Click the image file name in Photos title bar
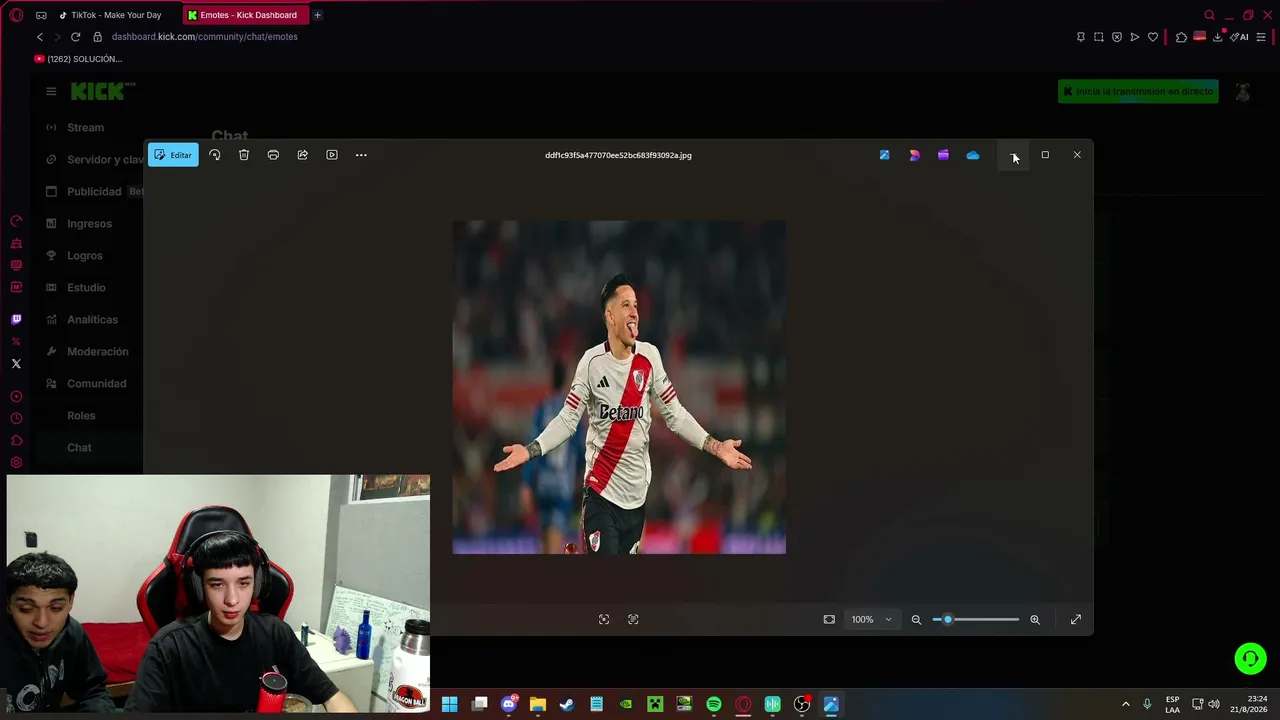Screen dimensions: 1280x720 (x=618, y=155)
